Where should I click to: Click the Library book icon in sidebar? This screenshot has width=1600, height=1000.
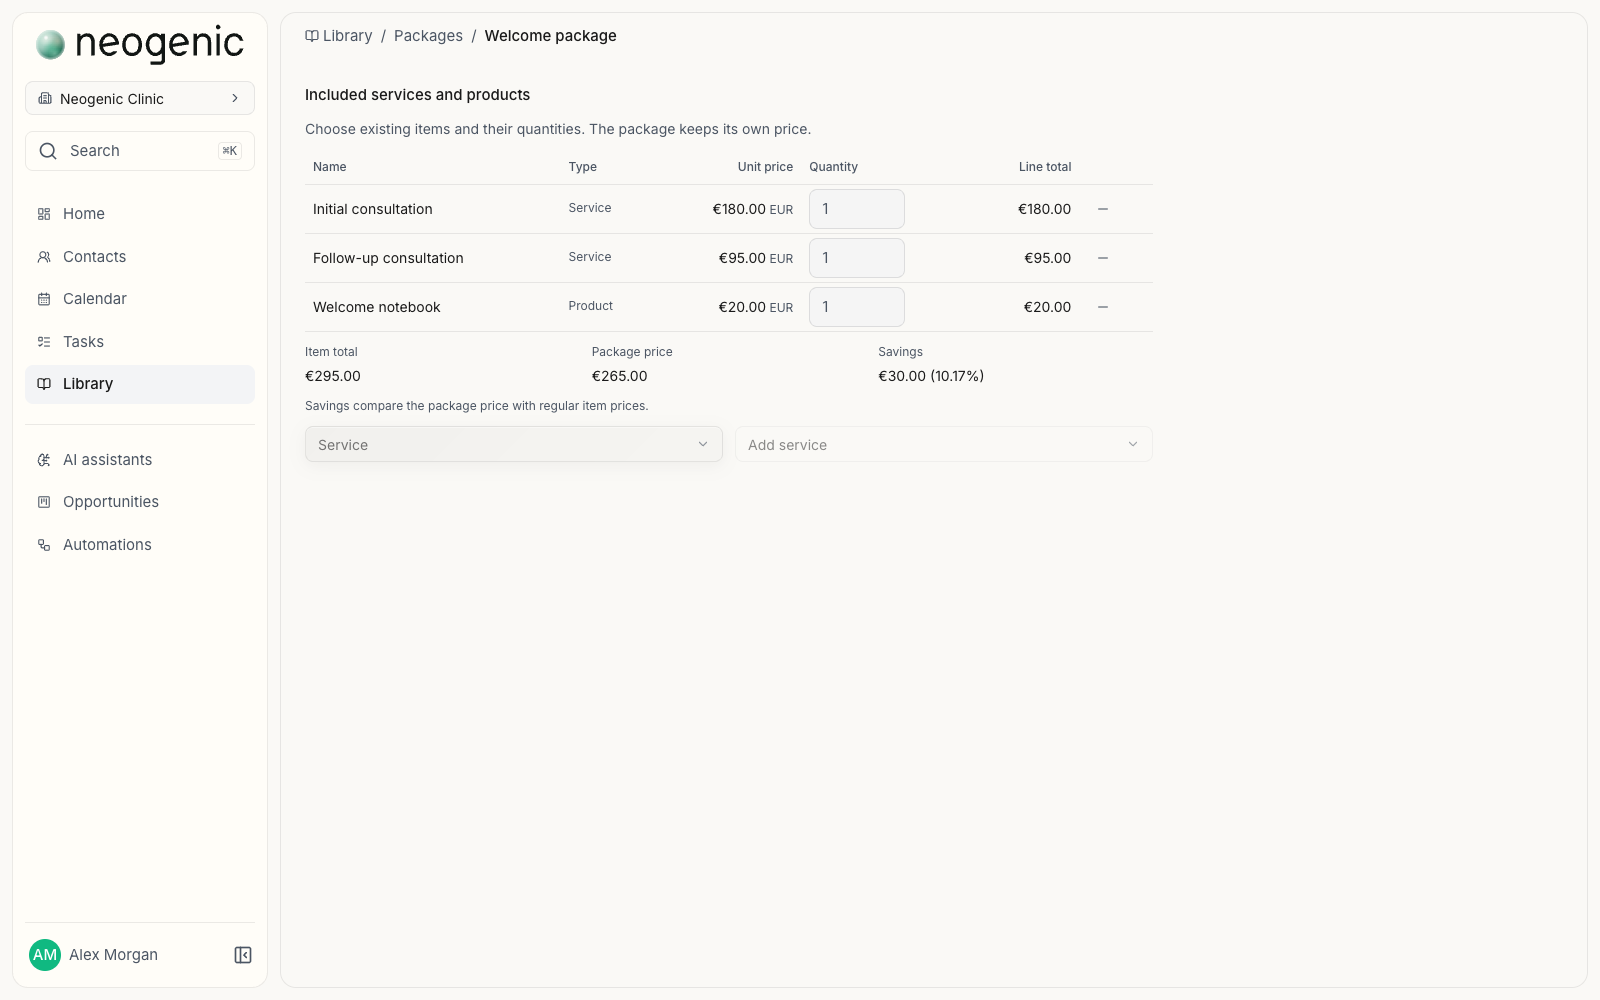coord(44,384)
